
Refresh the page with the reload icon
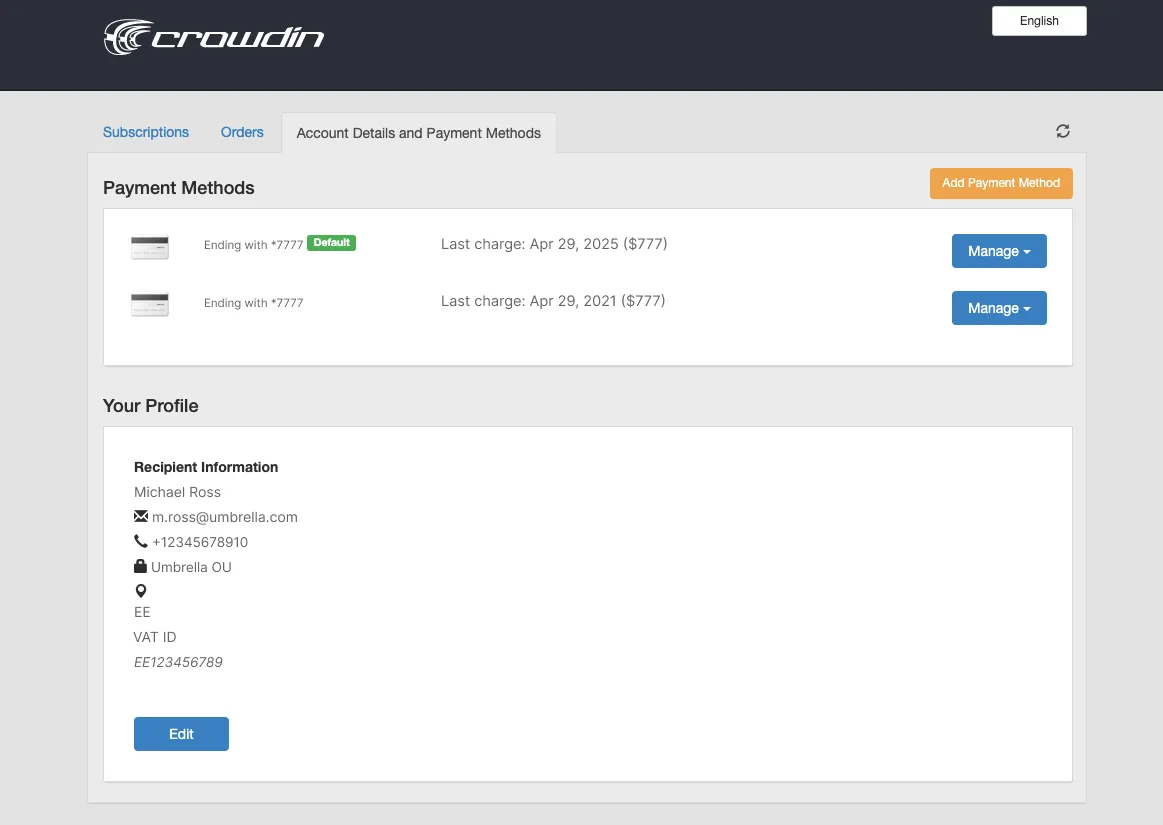pyautogui.click(x=1063, y=131)
